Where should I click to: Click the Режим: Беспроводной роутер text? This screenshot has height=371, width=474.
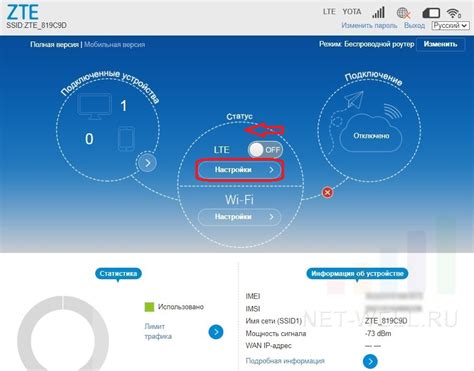(x=366, y=44)
